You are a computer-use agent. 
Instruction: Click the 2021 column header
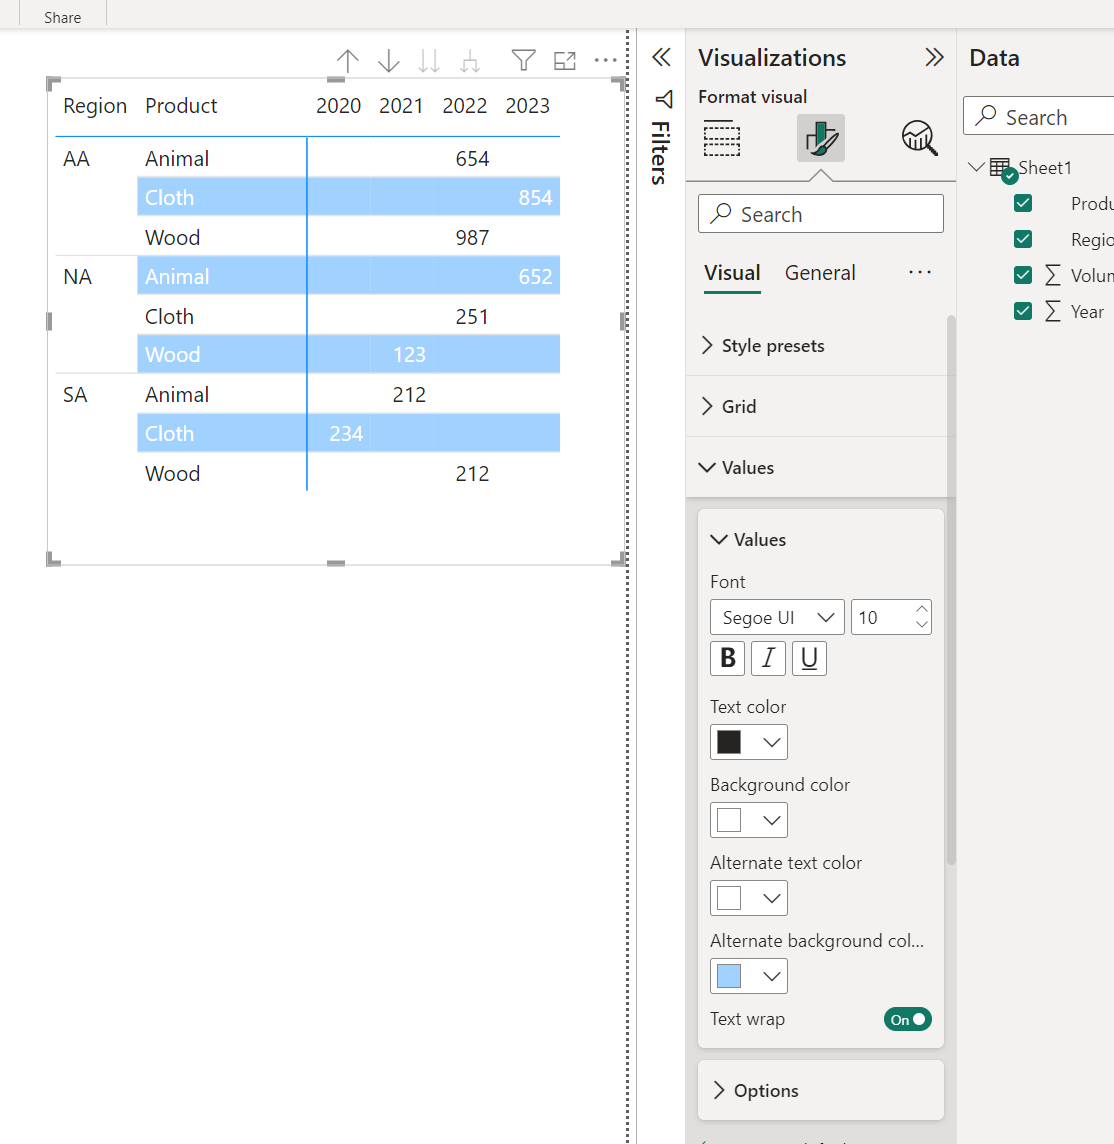coord(401,107)
